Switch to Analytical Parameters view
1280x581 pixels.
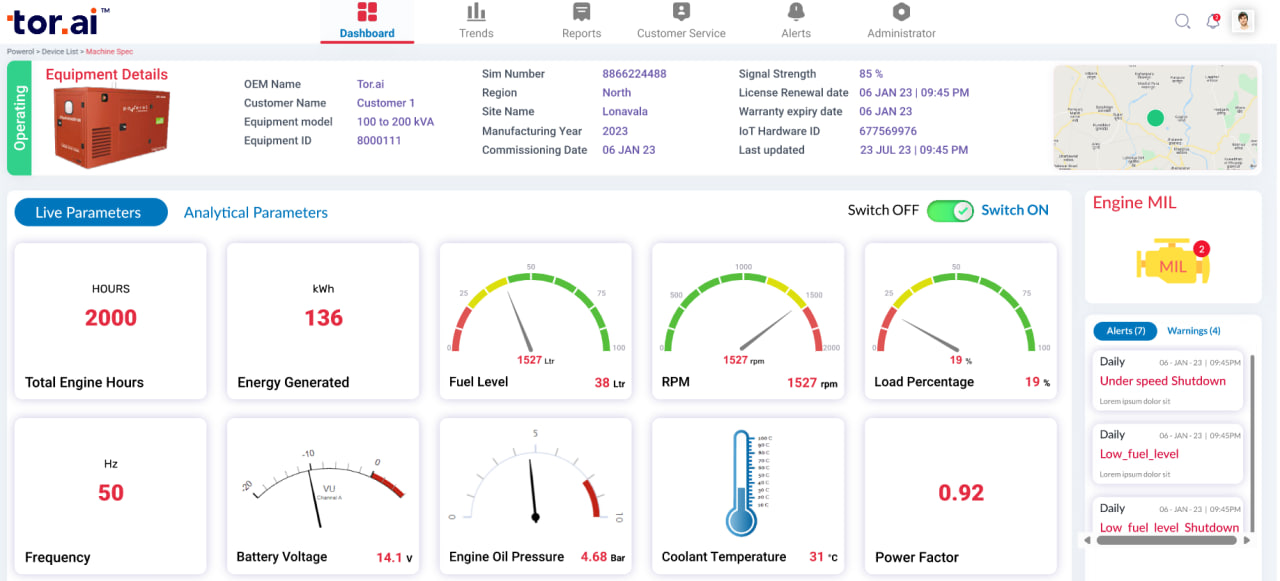tap(256, 212)
